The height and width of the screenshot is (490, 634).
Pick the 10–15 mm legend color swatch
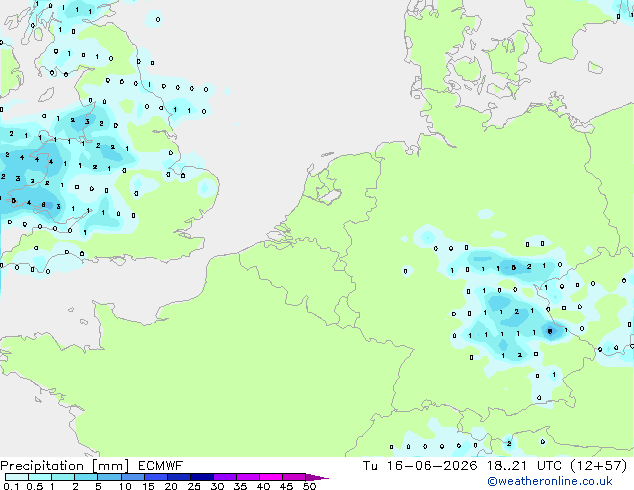pos(132,477)
